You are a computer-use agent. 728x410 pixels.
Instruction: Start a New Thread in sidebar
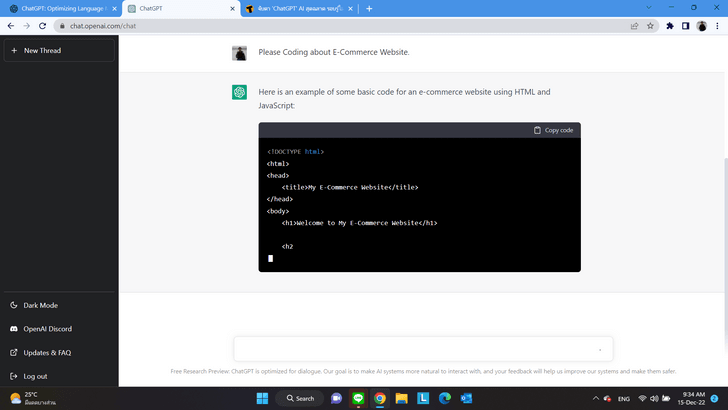pos(40,50)
